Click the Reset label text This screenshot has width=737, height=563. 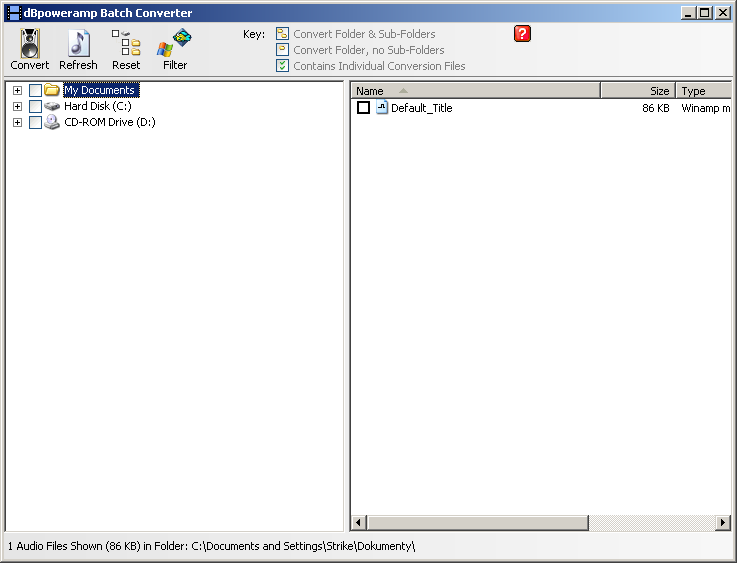pos(126,65)
